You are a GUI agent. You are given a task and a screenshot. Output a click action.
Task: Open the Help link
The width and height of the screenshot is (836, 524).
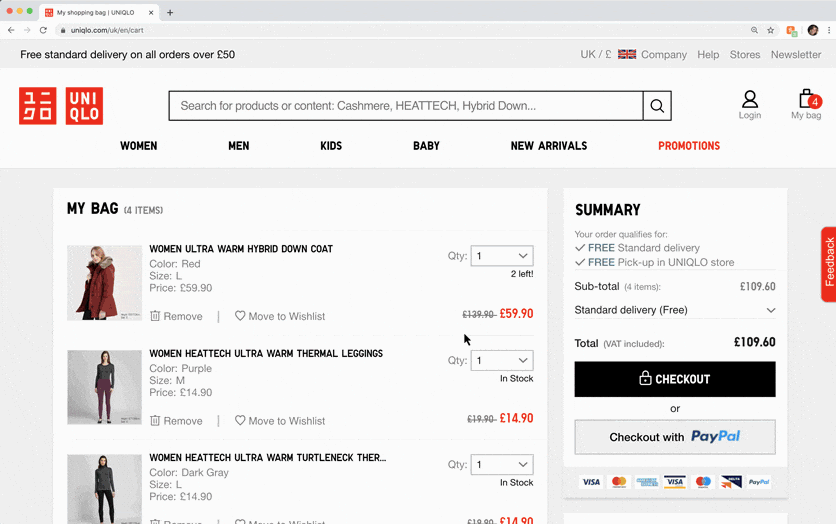708,54
